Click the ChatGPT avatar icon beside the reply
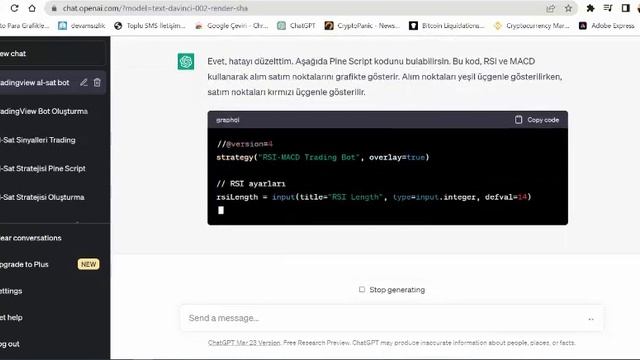The height and width of the screenshot is (360, 640). [186, 62]
